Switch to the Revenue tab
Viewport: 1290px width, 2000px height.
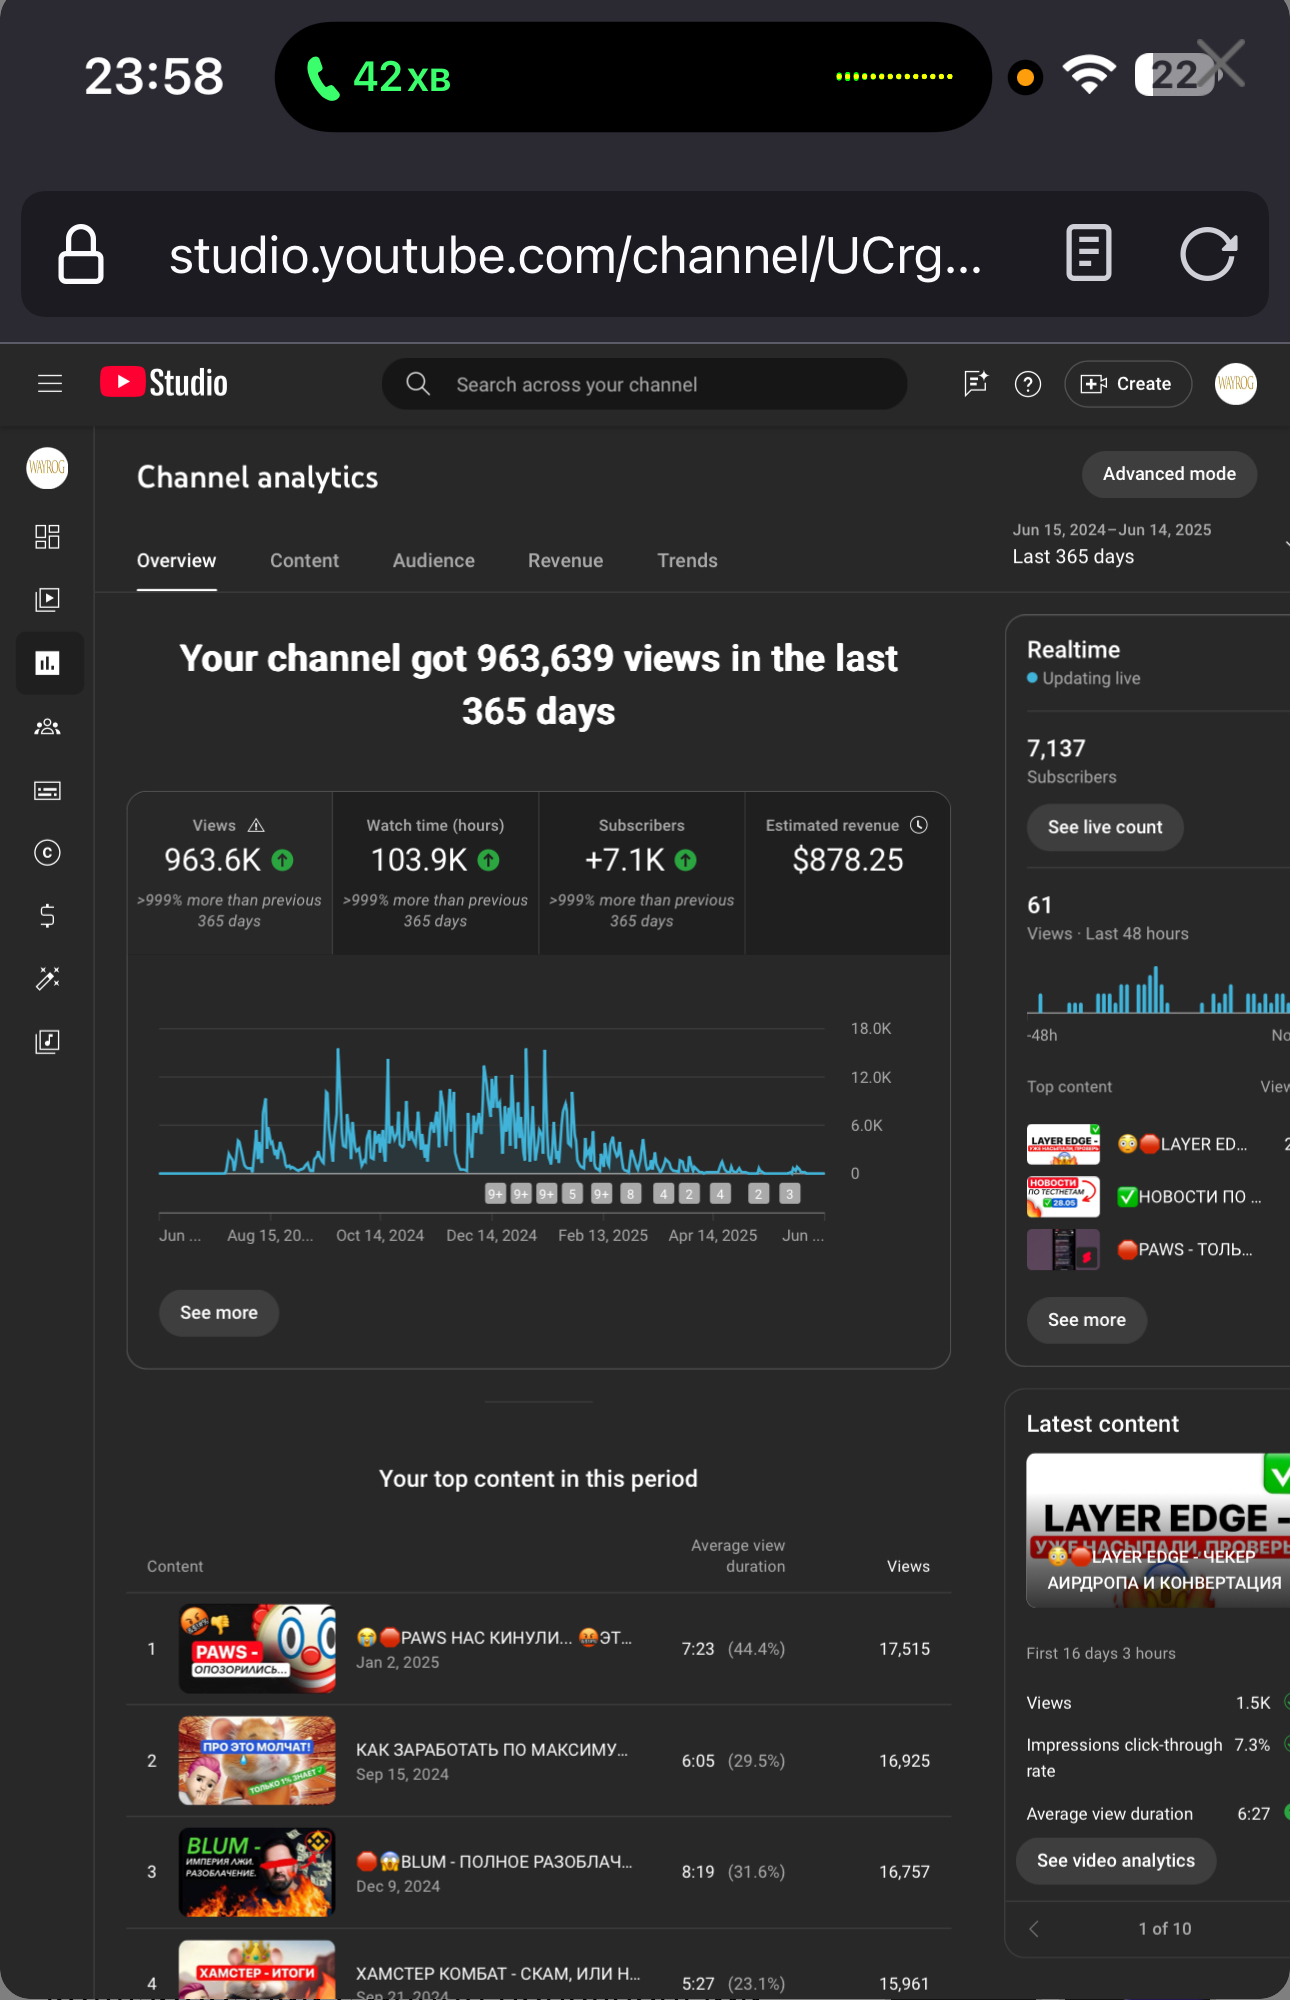(565, 561)
